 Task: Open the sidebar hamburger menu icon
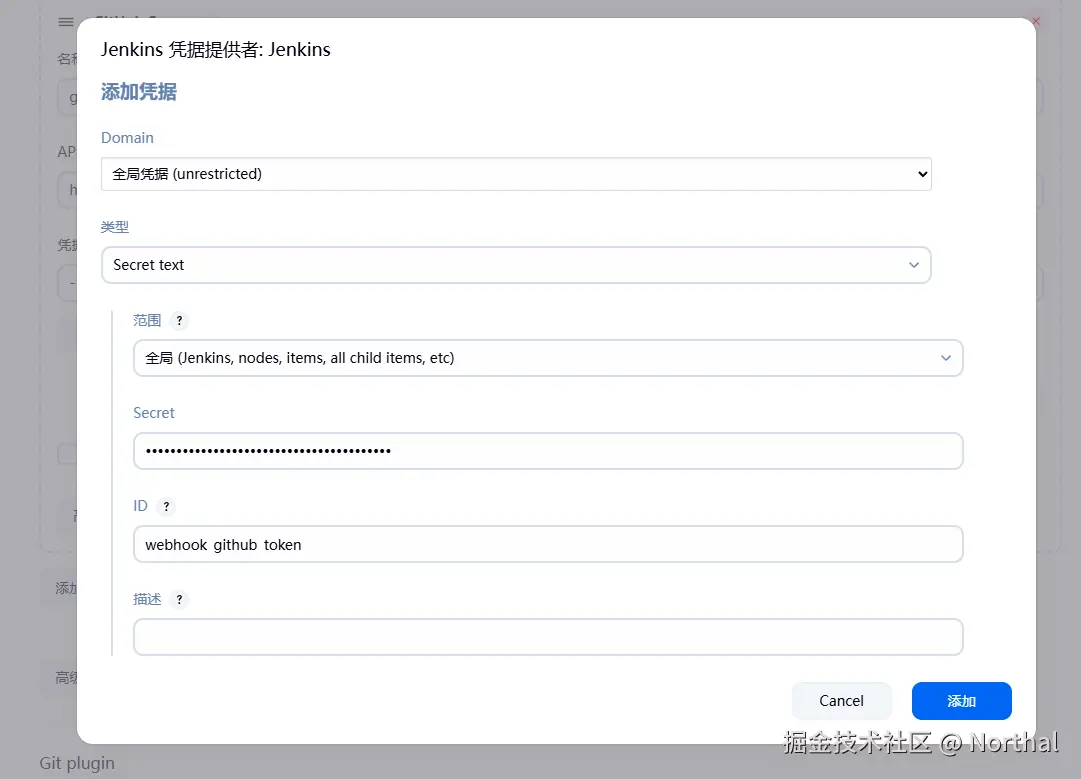65,21
